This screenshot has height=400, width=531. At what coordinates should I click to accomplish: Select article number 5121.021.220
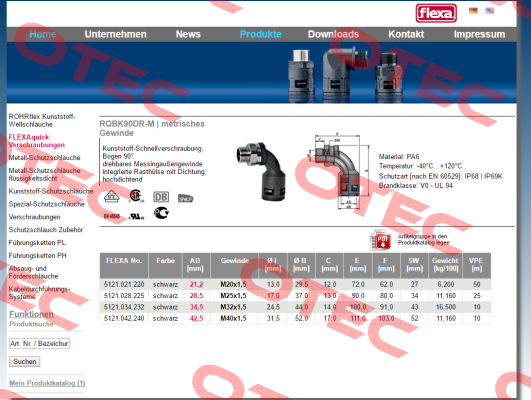point(124,284)
